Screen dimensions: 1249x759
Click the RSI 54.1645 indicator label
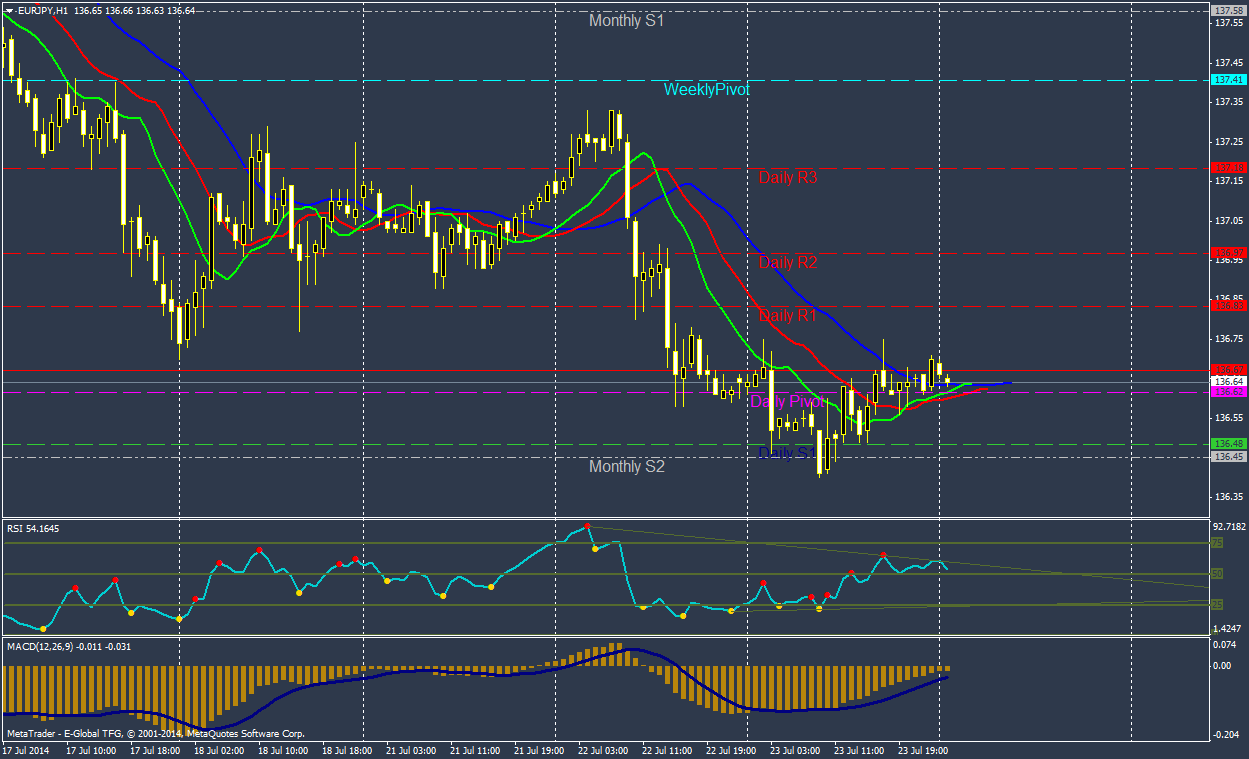point(33,528)
